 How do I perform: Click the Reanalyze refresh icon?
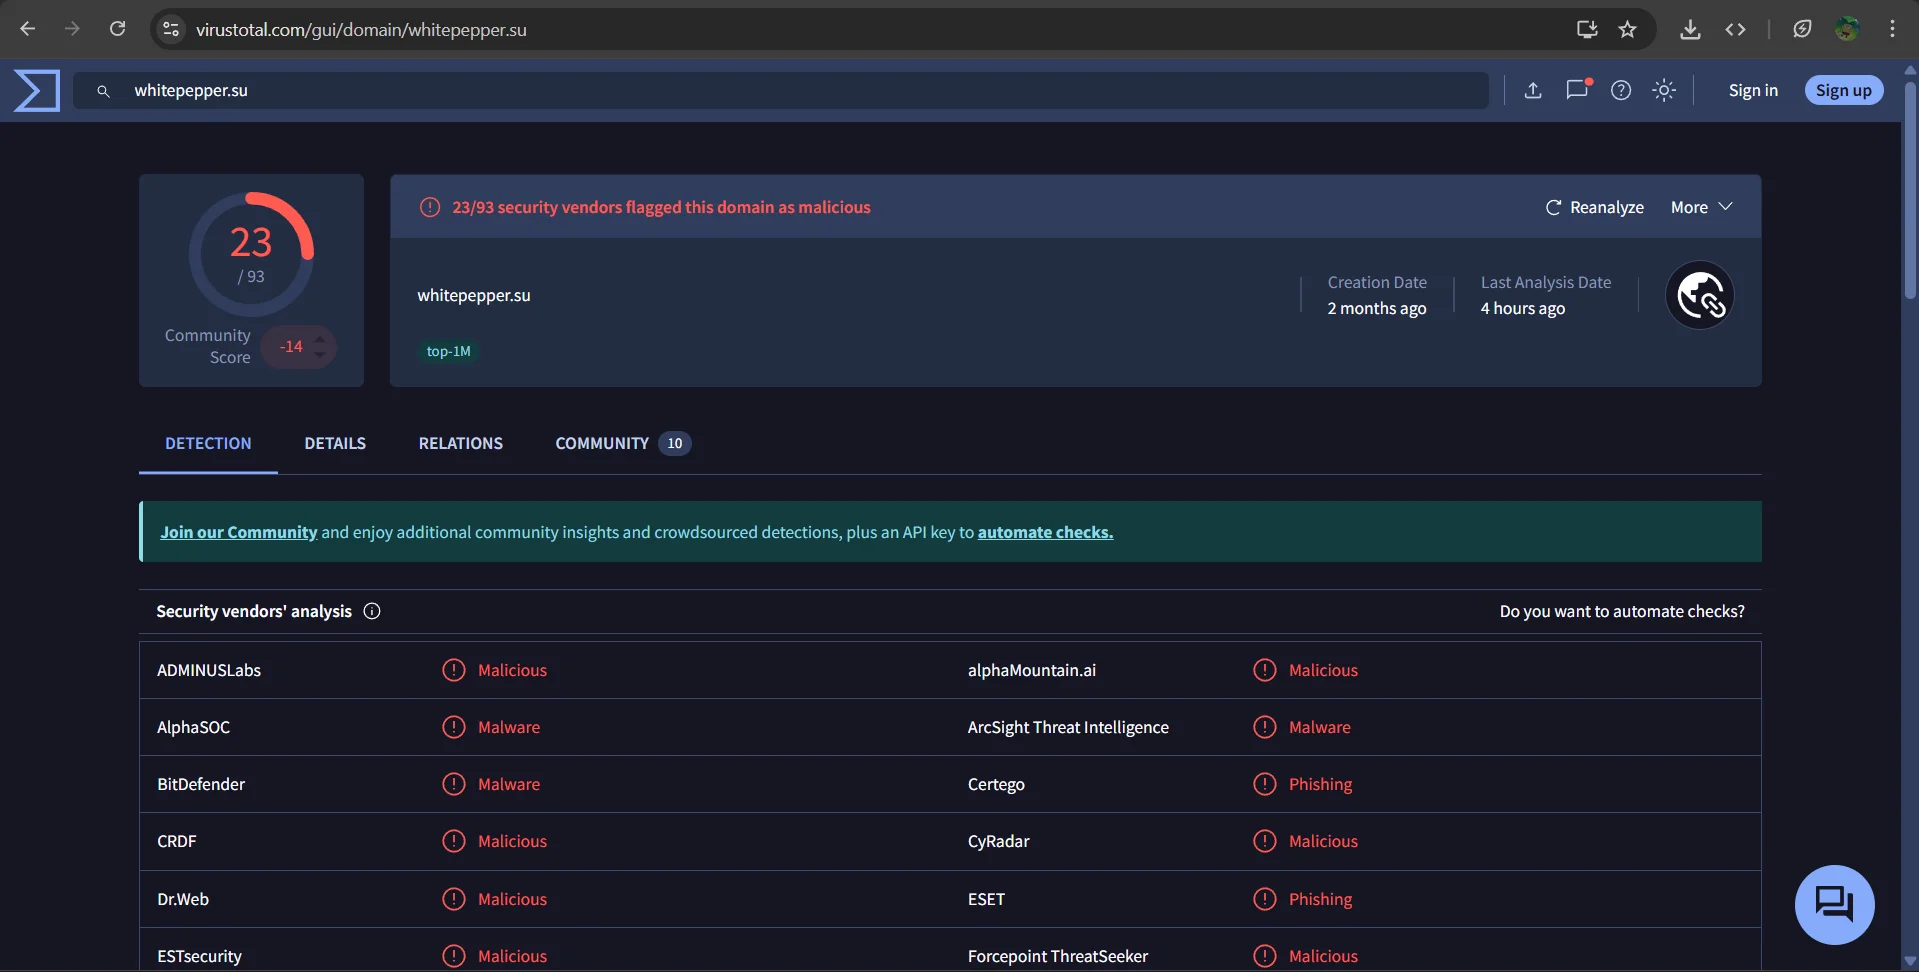point(1552,207)
